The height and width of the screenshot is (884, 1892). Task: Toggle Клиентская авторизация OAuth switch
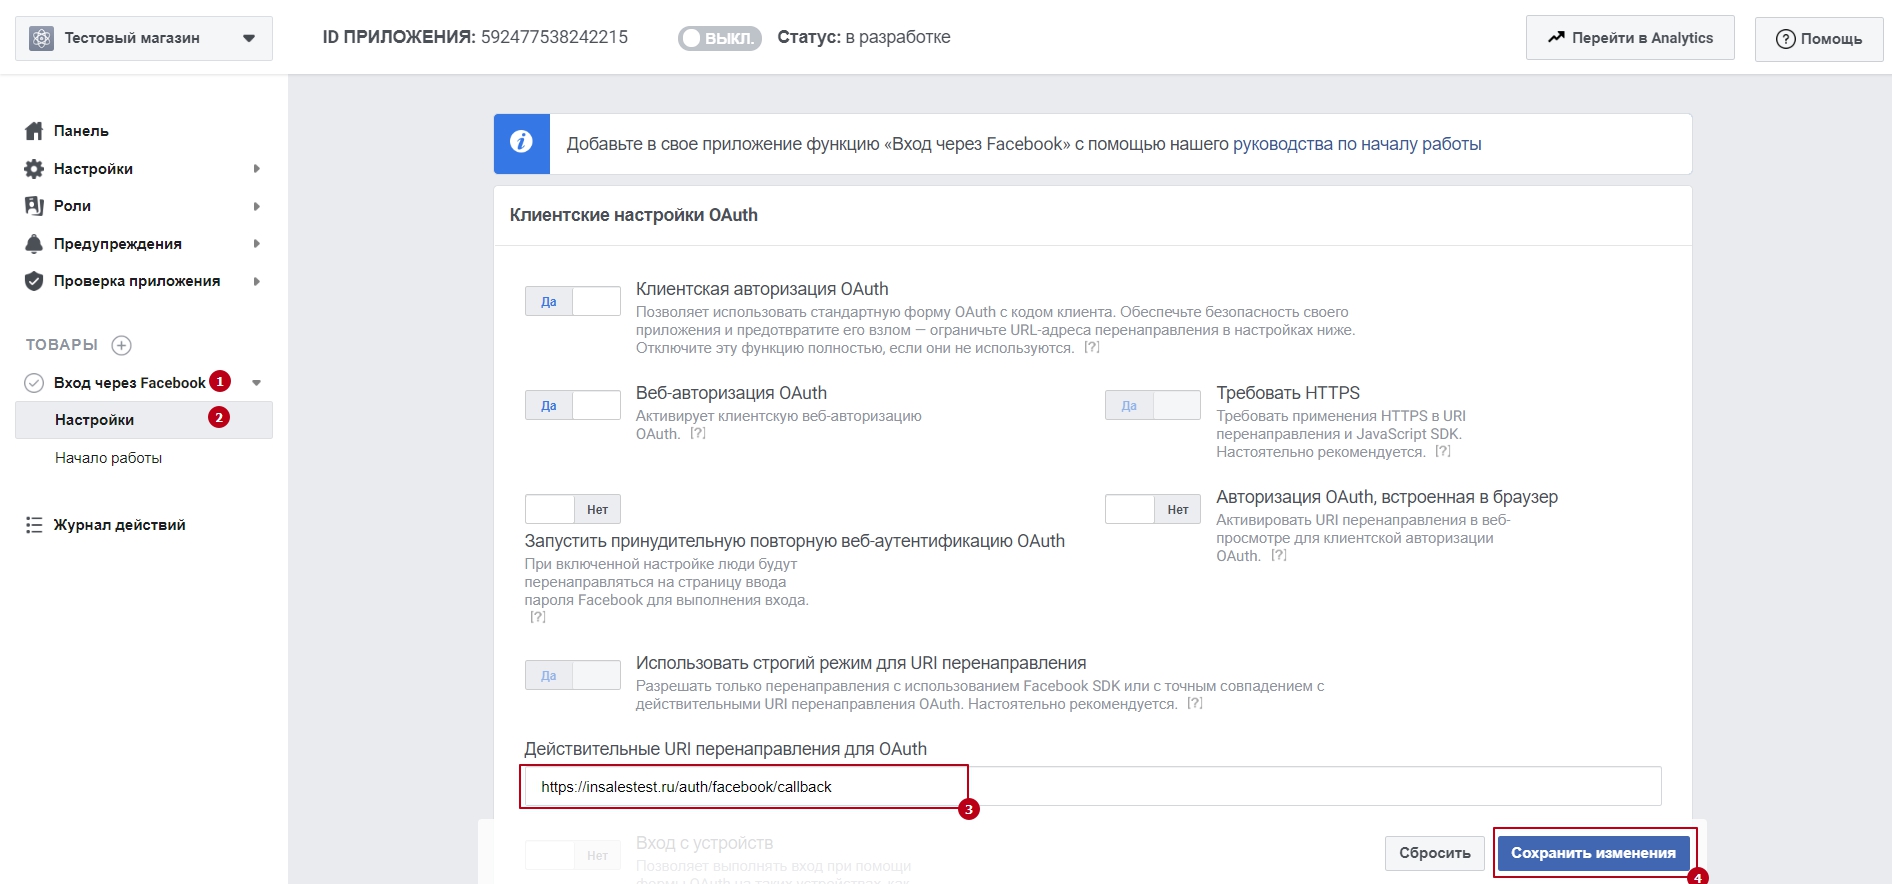click(x=573, y=301)
